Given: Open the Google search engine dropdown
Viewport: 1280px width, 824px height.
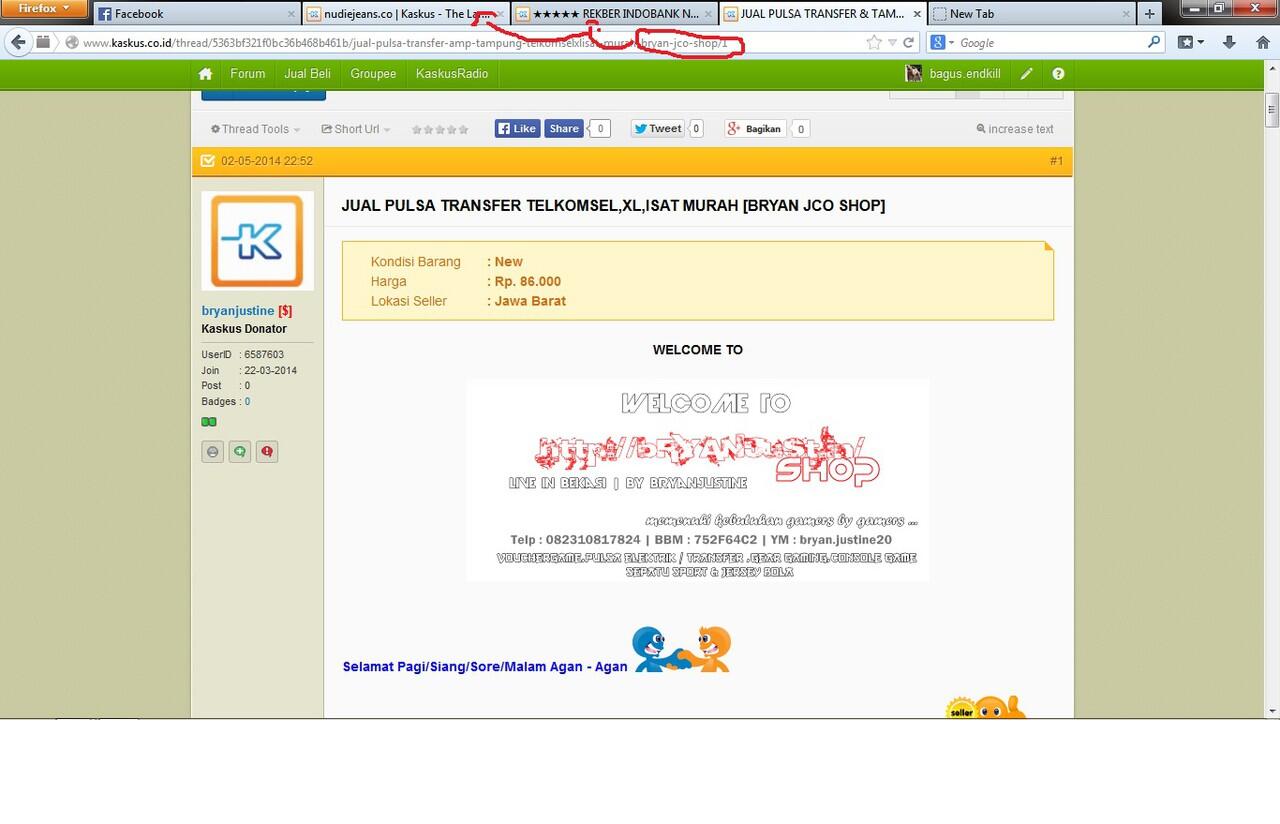Looking at the screenshot, I should click(x=943, y=43).
